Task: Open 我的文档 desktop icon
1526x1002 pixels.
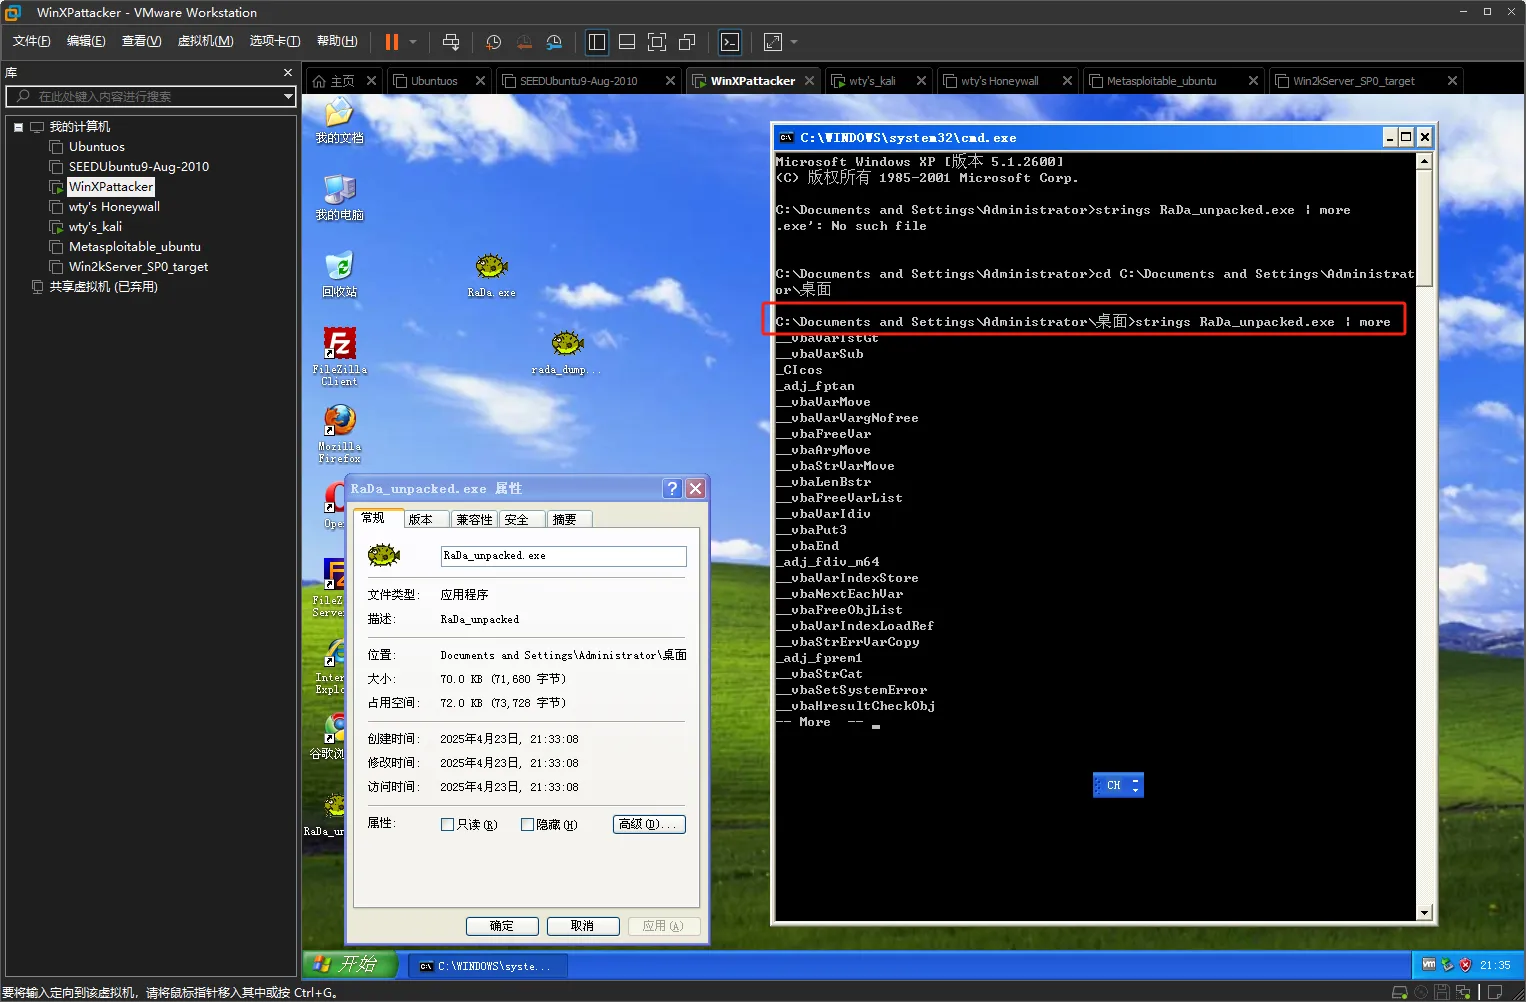Action: 339,121
